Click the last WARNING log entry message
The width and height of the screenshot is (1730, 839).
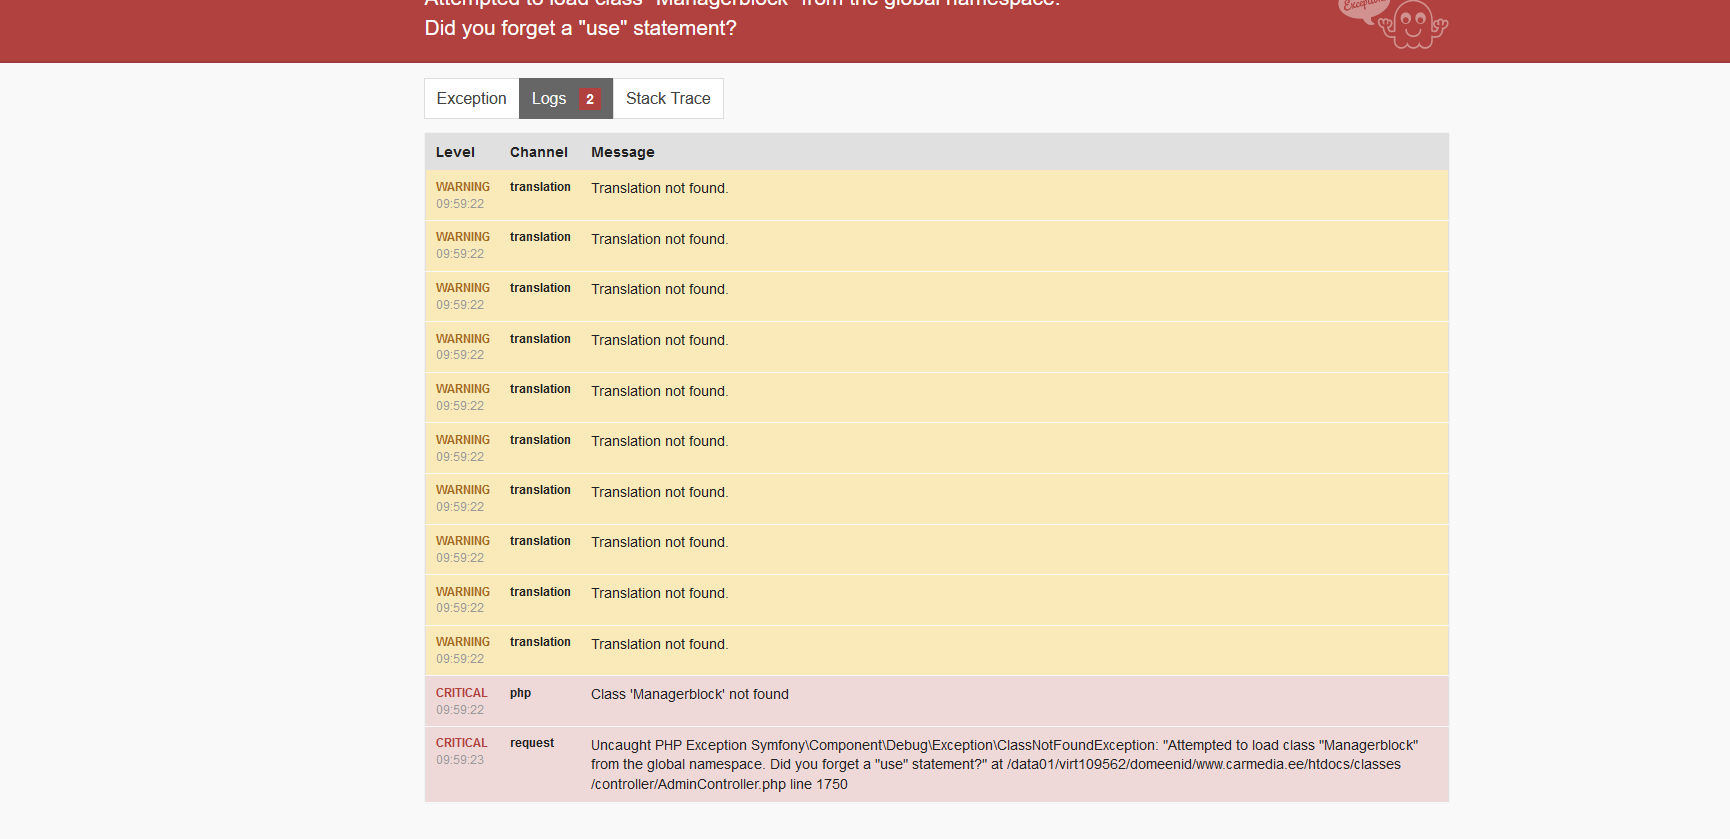tap(659, 644)
